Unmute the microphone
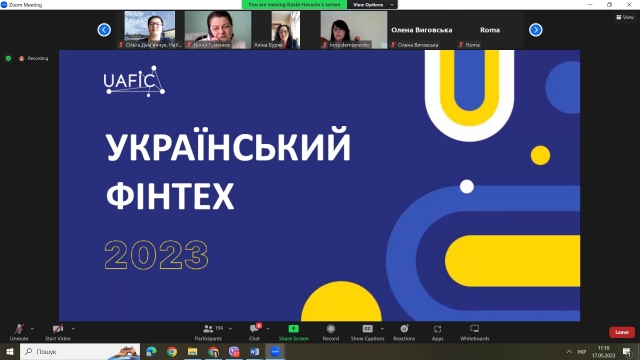Image resolution: width=640 pixels, height=360 pixels. pyautogui.click(x=19, y=332)
